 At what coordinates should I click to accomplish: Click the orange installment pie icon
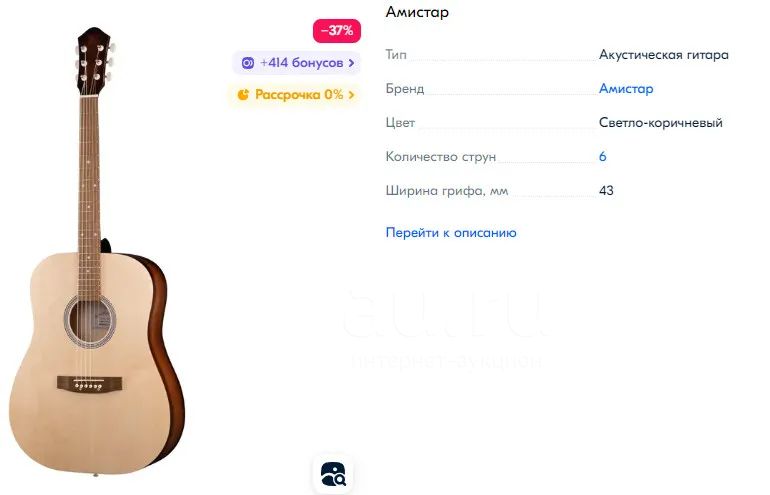click(243, 94)
